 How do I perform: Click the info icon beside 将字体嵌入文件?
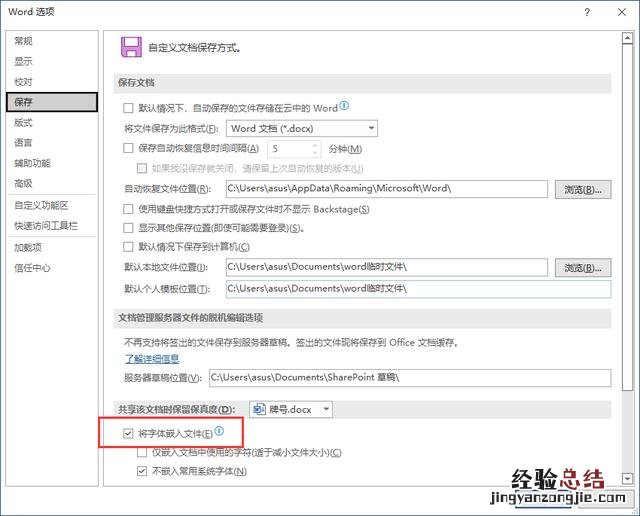(x=219, y=431)
